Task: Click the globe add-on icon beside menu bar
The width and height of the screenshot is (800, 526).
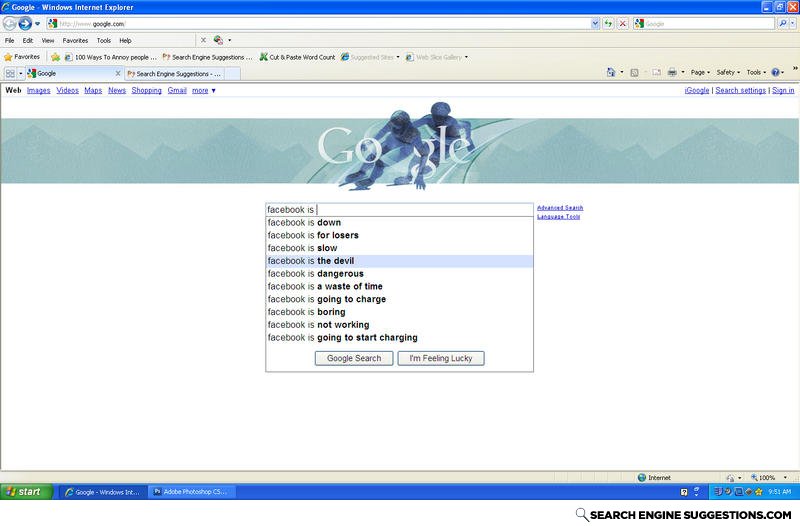Action: tap(218, 40)
